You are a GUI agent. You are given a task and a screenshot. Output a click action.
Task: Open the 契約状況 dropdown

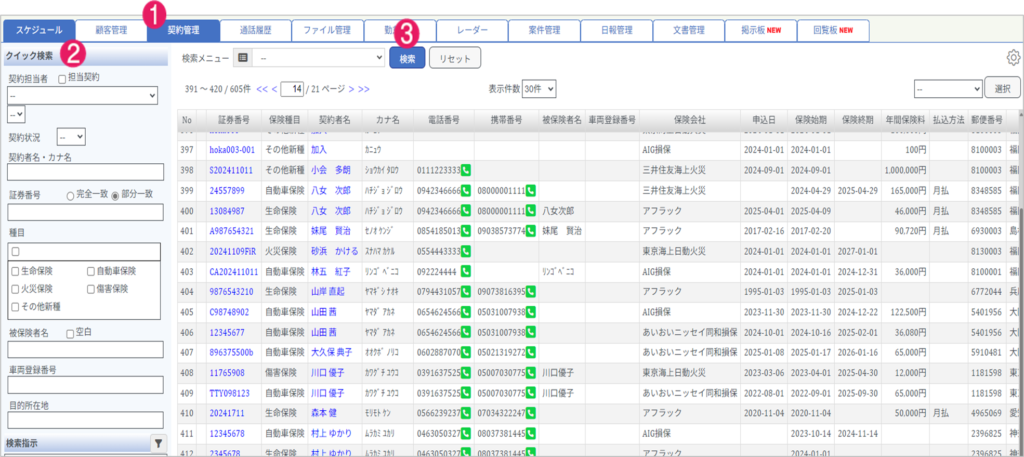(x=71, y=137)
